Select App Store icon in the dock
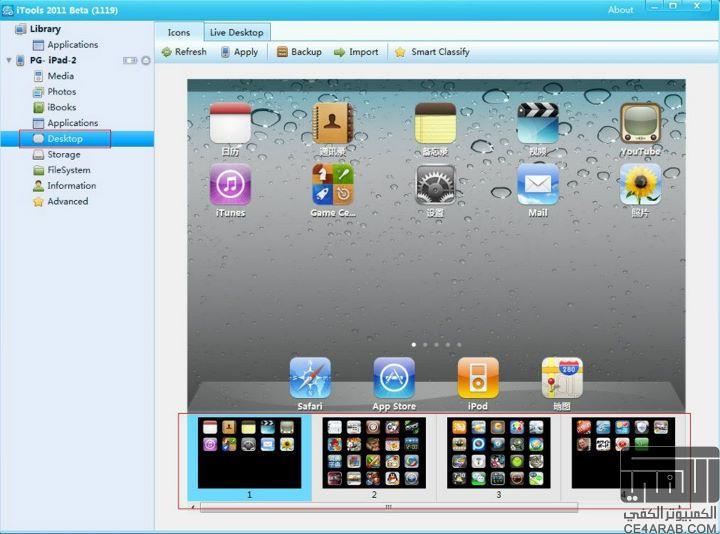The width and height of the screenshot is (720, 534). coord(394,378)
